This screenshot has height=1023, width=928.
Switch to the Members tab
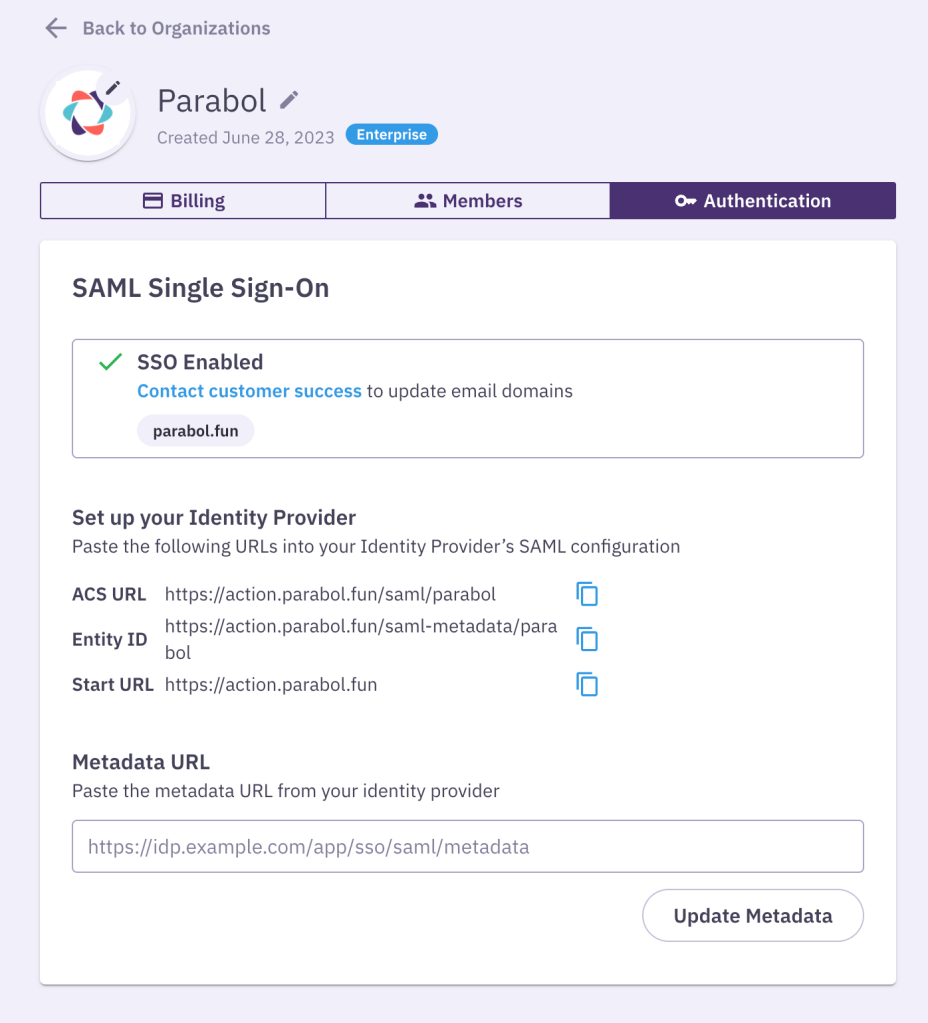coord(468,200)
